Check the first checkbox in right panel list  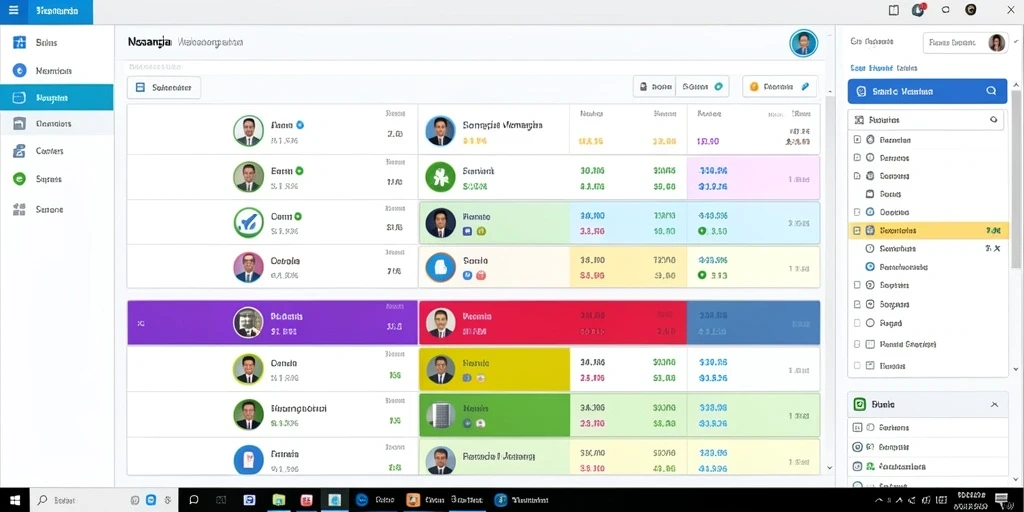[x=857, y=140]
